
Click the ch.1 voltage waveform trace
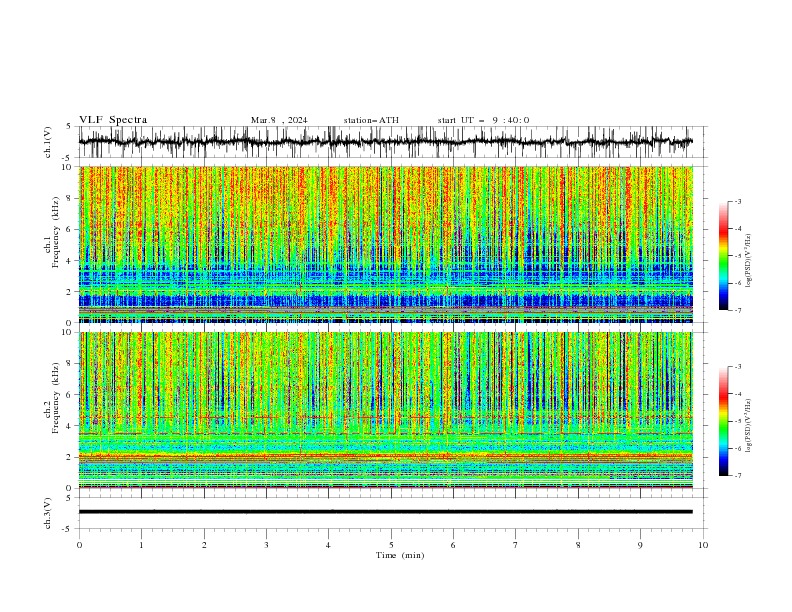coord(385,142)
